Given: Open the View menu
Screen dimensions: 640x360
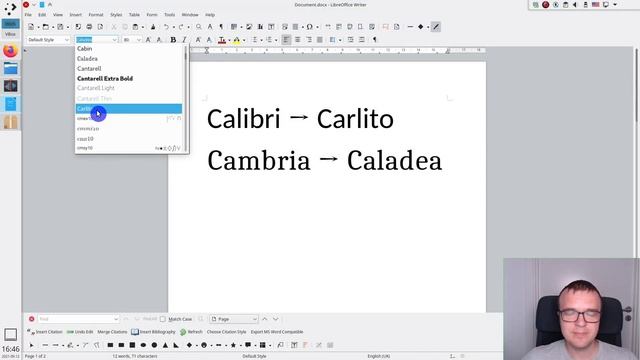Looking at the screenshot, I should pos(58,15).
